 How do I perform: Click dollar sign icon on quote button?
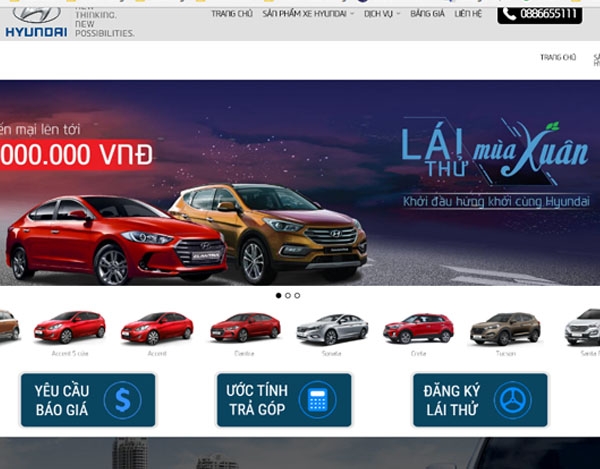coord(122,401)
